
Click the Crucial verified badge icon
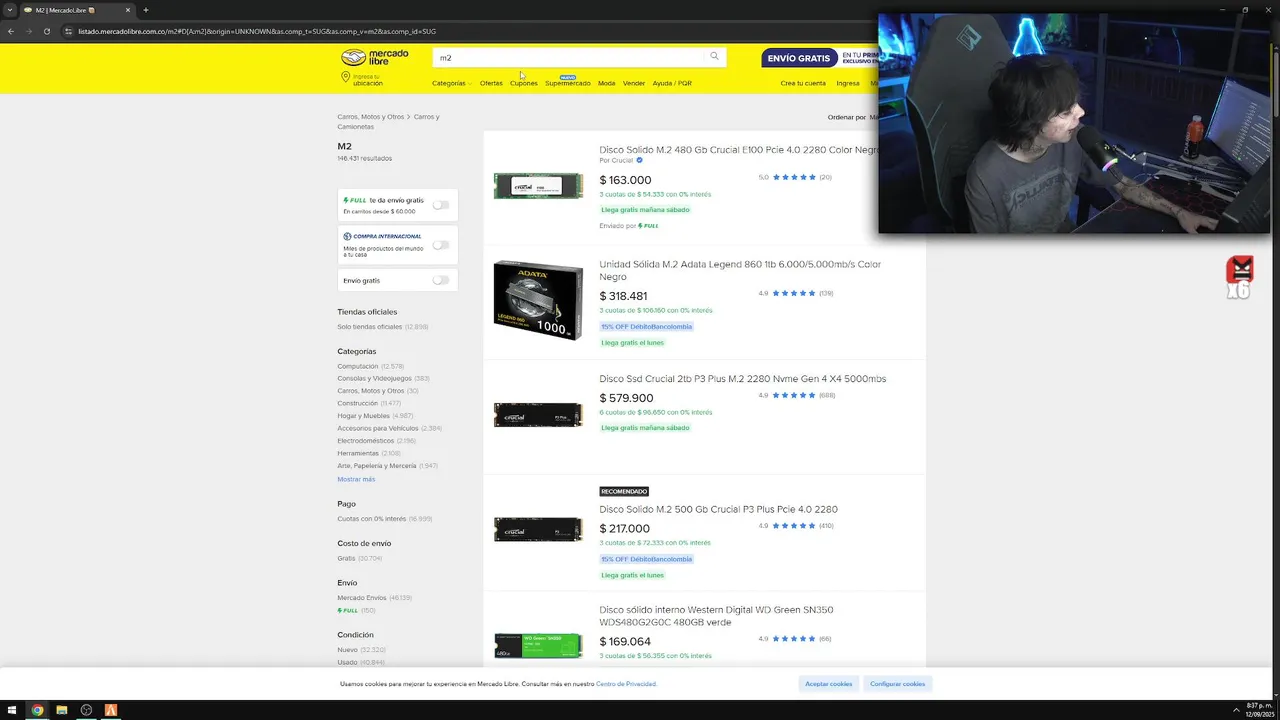[639, 160]
